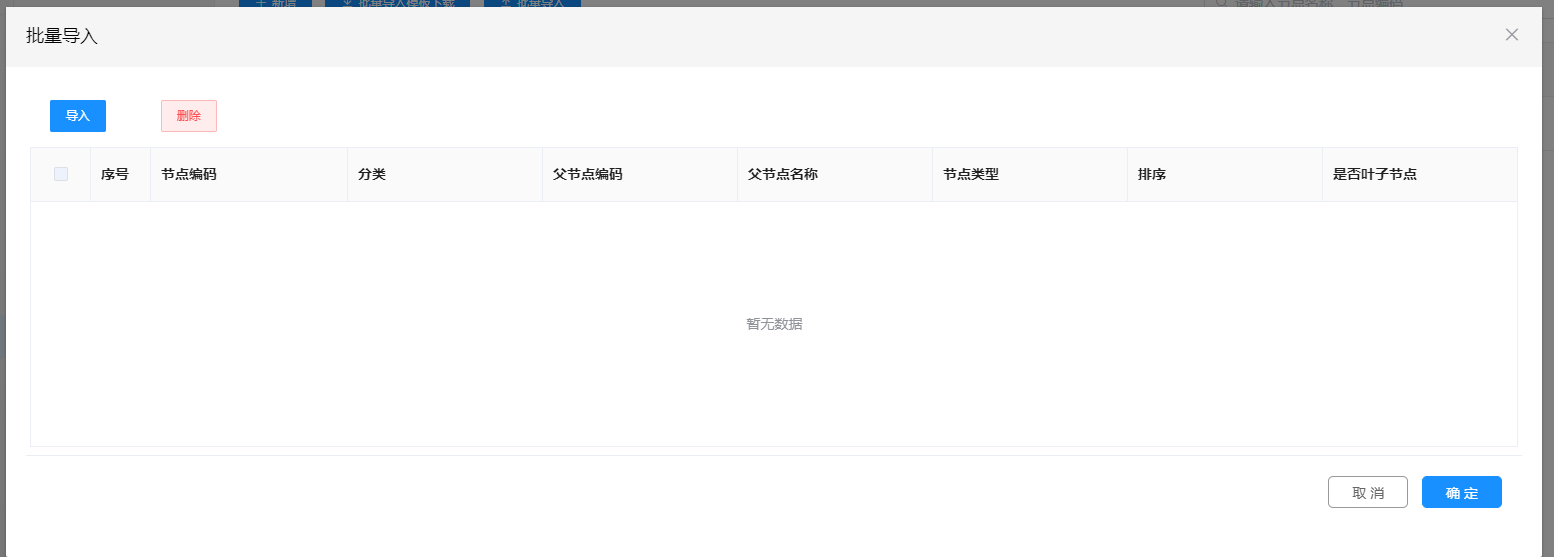Click the 新增 button behind the dialog
Image resolution: width=1554 pixels, height=557 pixels.
click(275, 3)
